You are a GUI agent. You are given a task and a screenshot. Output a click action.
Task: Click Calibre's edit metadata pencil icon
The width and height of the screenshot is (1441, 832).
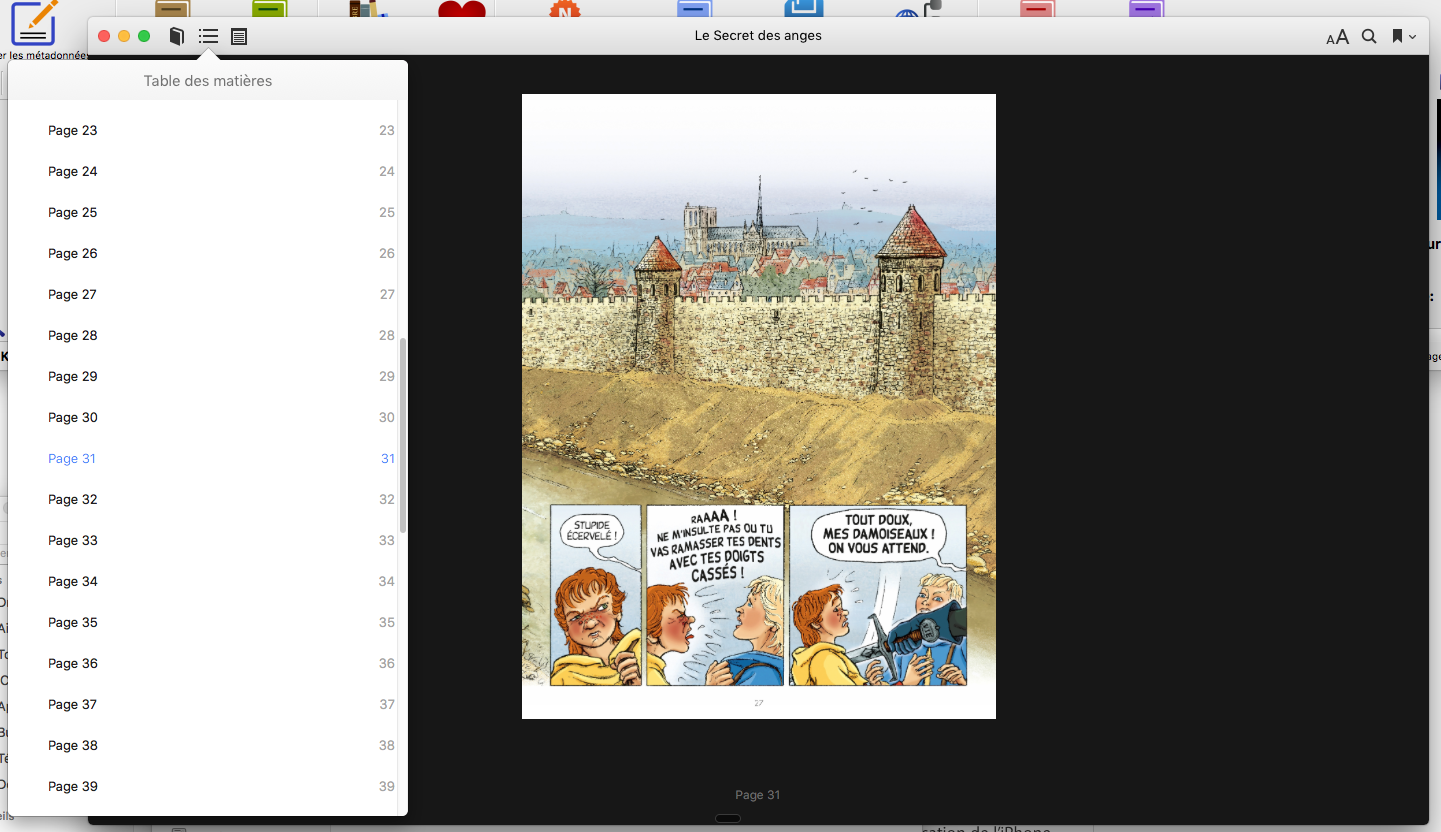tap(33, 22)
